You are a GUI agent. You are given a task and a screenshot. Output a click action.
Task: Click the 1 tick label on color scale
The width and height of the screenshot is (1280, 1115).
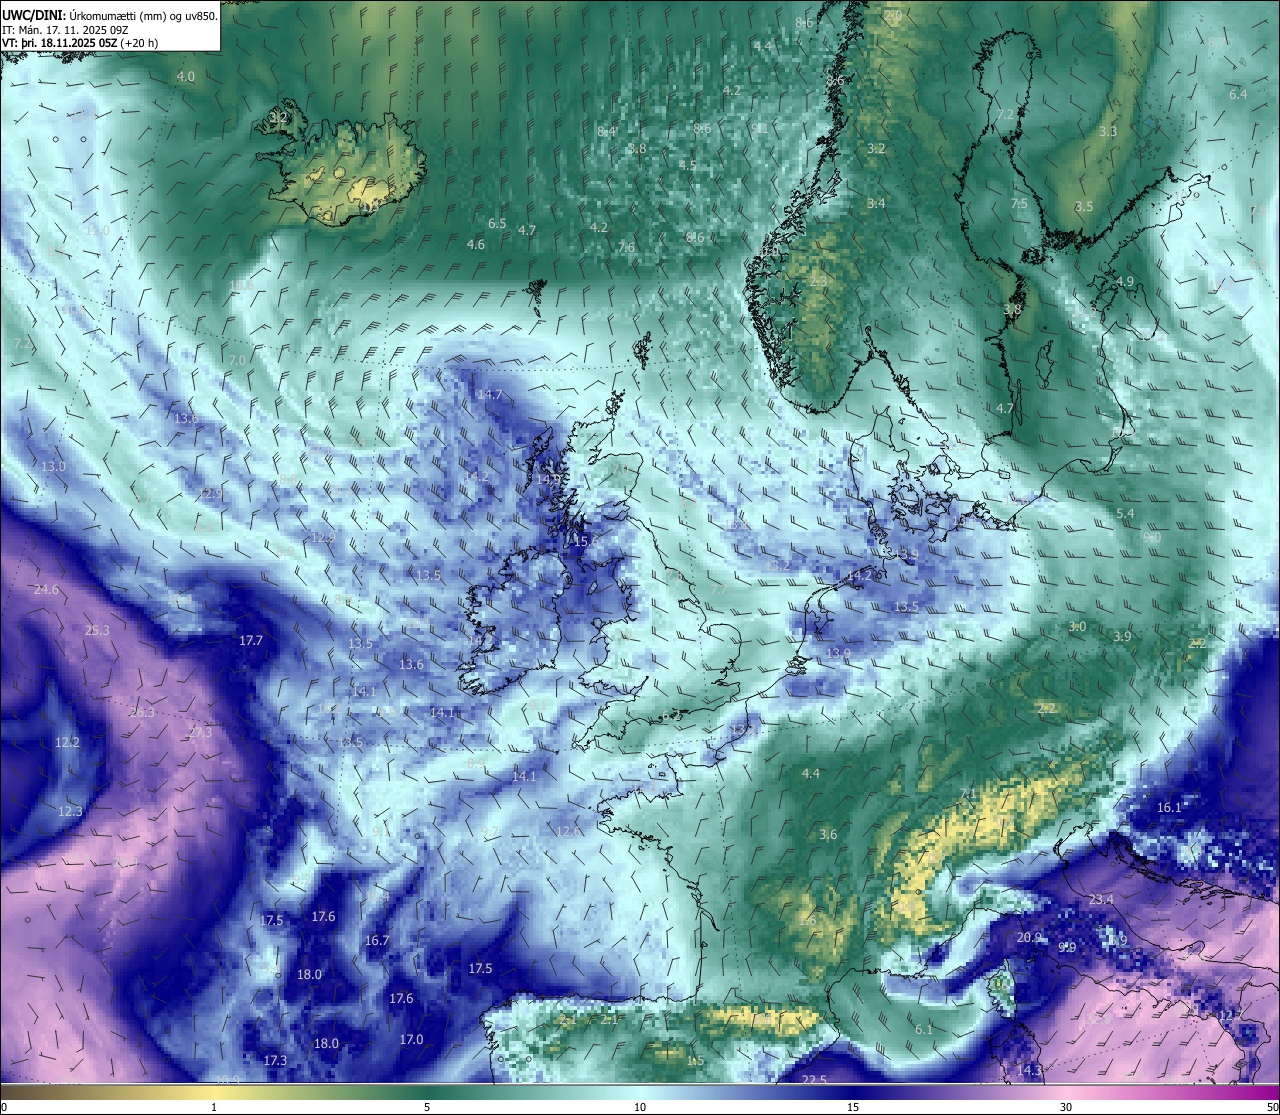click(214, 1107)
